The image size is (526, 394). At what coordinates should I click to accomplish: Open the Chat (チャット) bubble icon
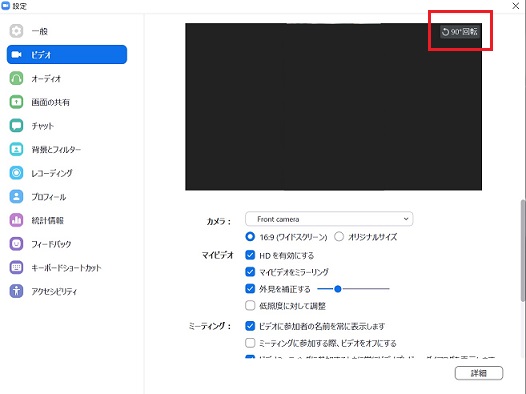[x=16, y=126]
